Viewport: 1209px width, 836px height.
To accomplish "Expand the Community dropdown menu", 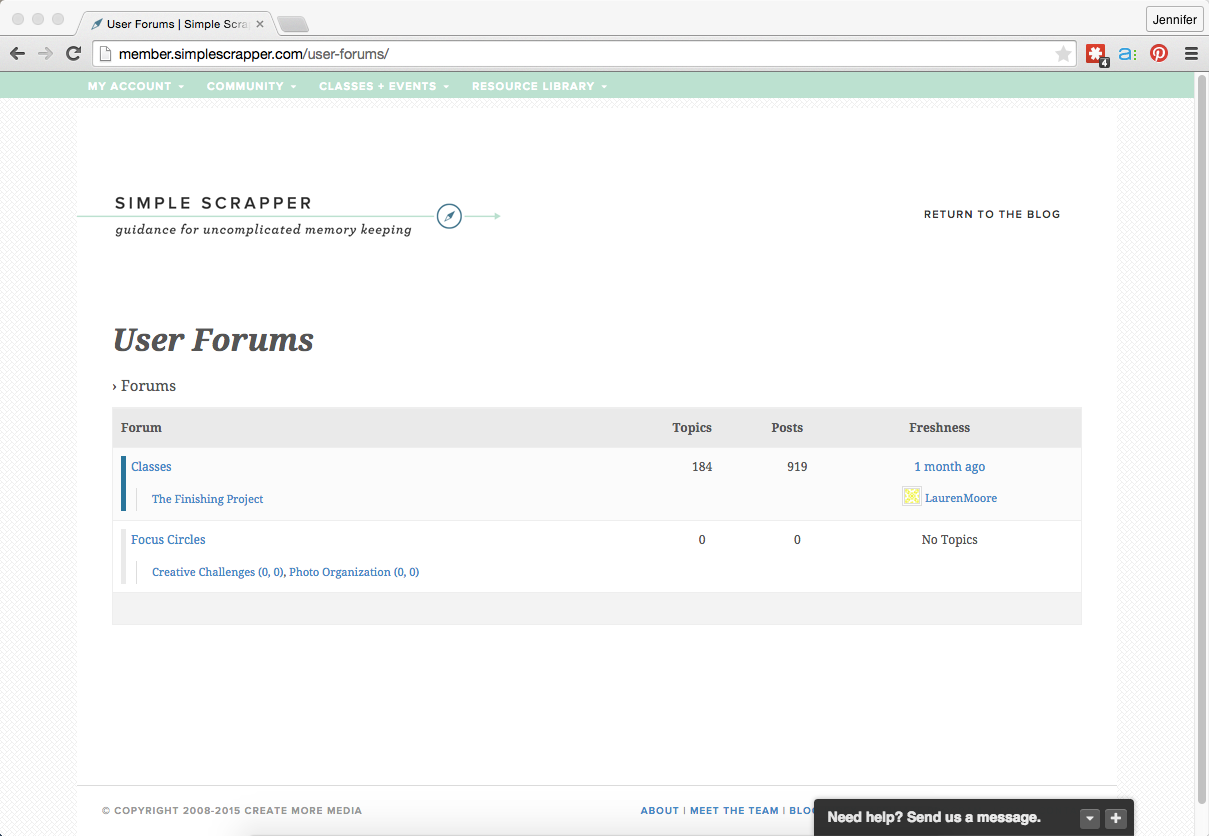I will [251, 86].
